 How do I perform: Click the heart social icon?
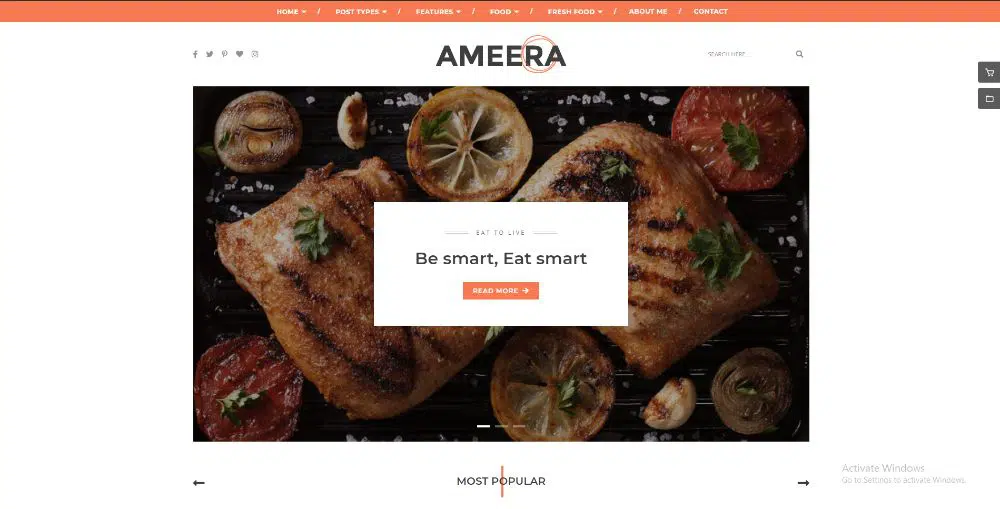click(x=239, y=54)
